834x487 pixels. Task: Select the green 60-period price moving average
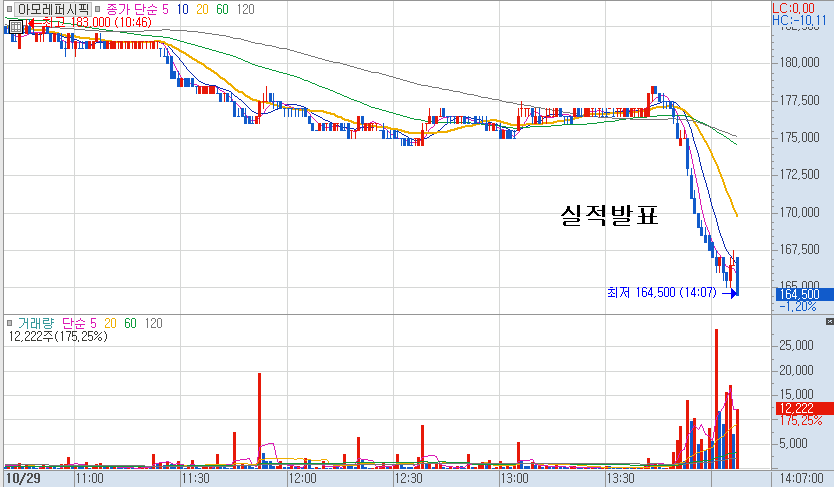(x=222, y=9)
